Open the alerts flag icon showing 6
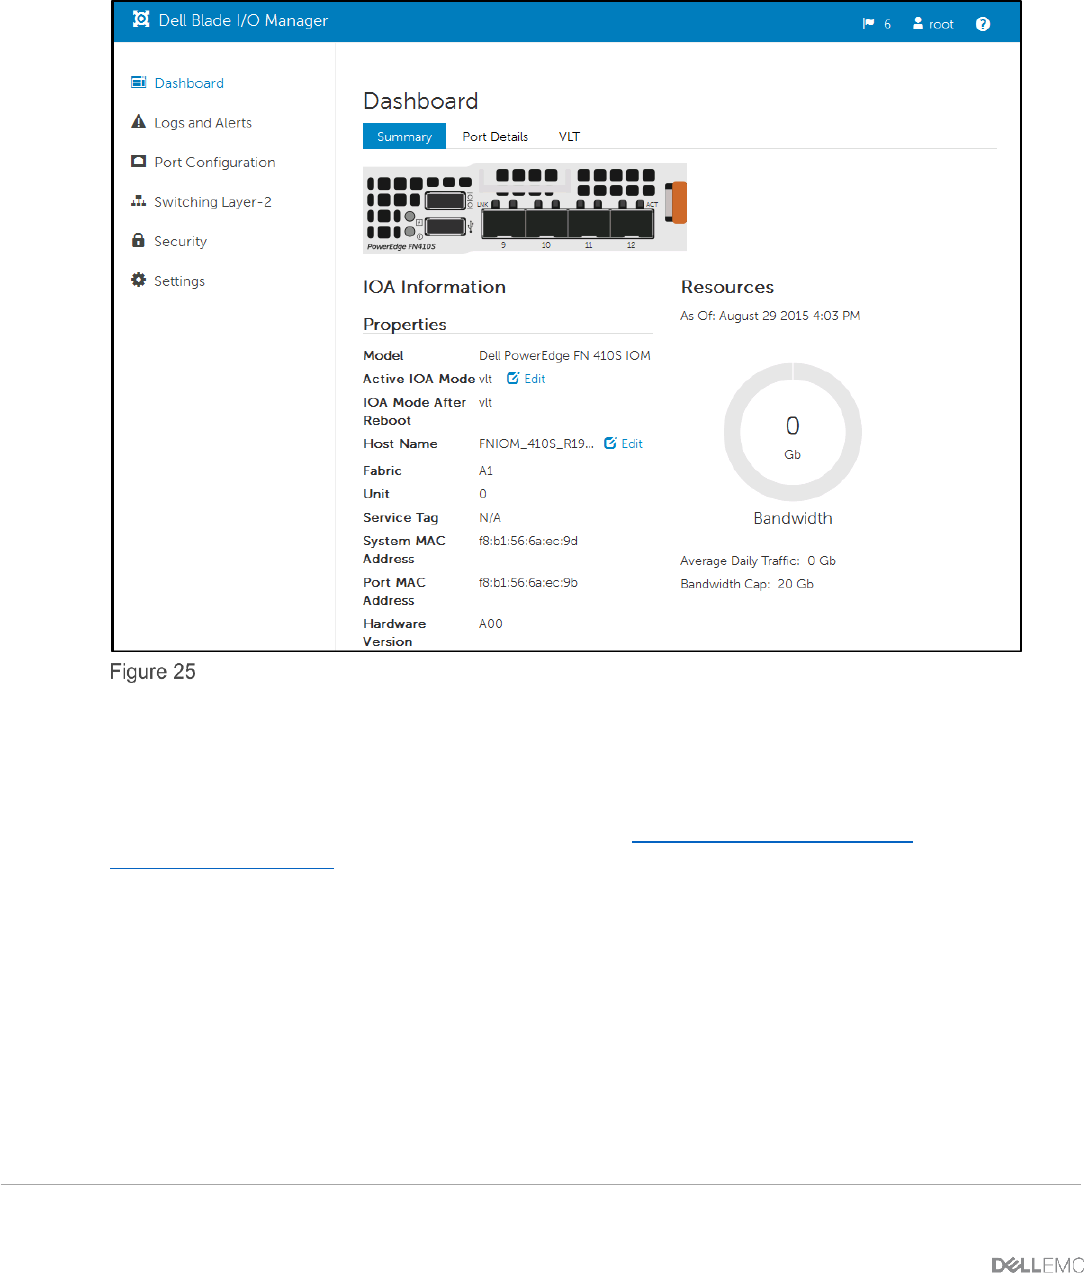Screen dimensions: 1084x1273 click(x=869, y=24)
